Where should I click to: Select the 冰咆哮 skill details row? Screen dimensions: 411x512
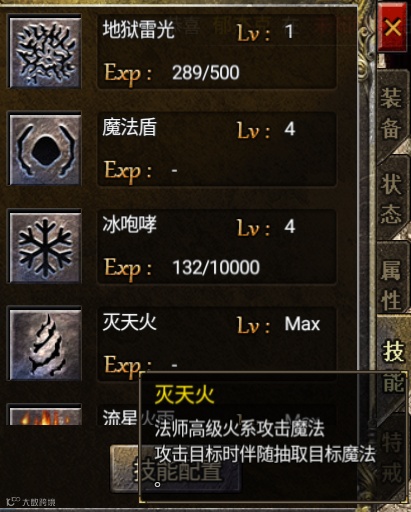pyautogui.click(x=216, y=247)
